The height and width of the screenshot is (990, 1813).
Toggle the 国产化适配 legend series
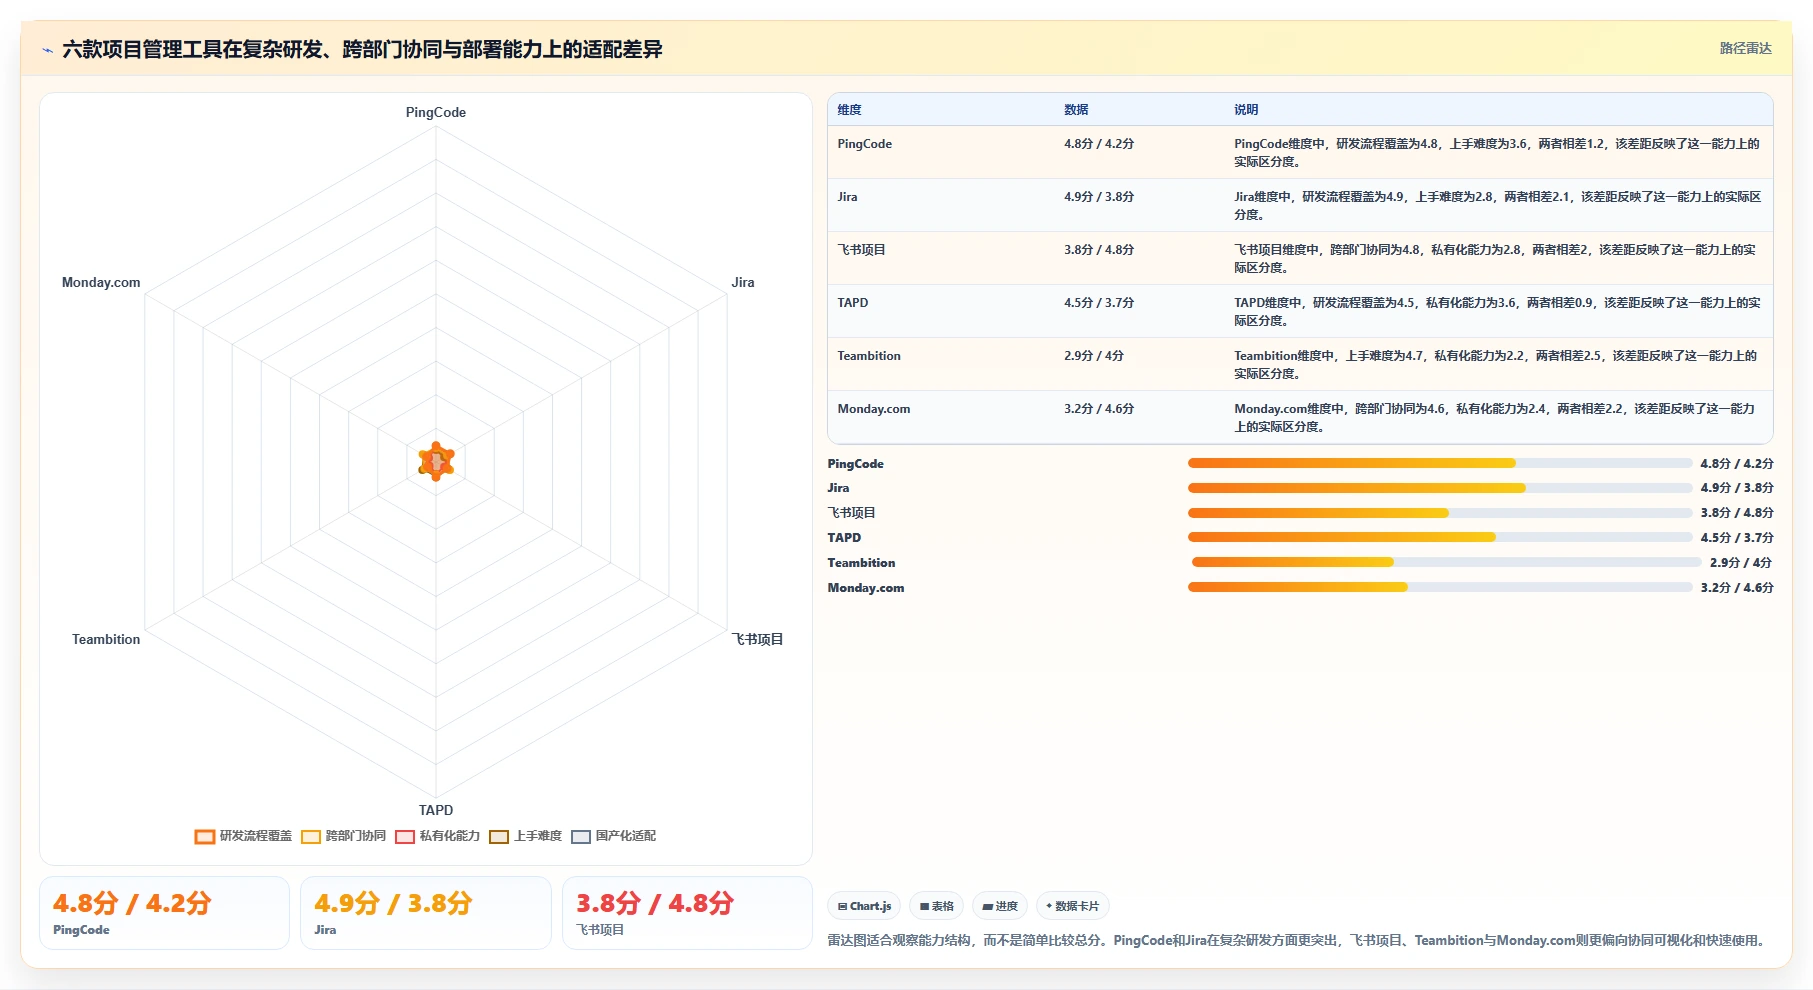613,836
